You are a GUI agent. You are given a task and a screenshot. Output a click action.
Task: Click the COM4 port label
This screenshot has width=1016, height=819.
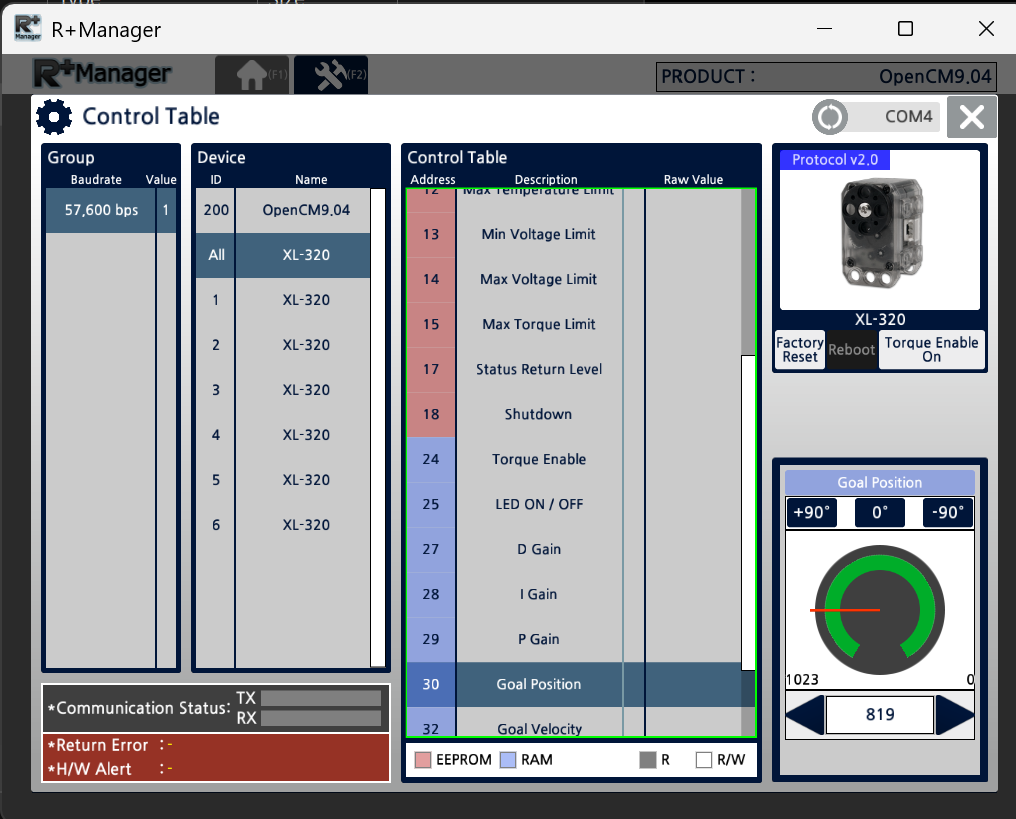coord(908,117)
